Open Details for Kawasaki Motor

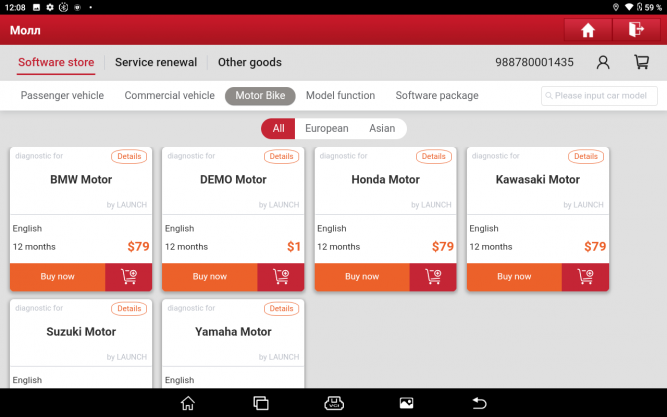586,157
